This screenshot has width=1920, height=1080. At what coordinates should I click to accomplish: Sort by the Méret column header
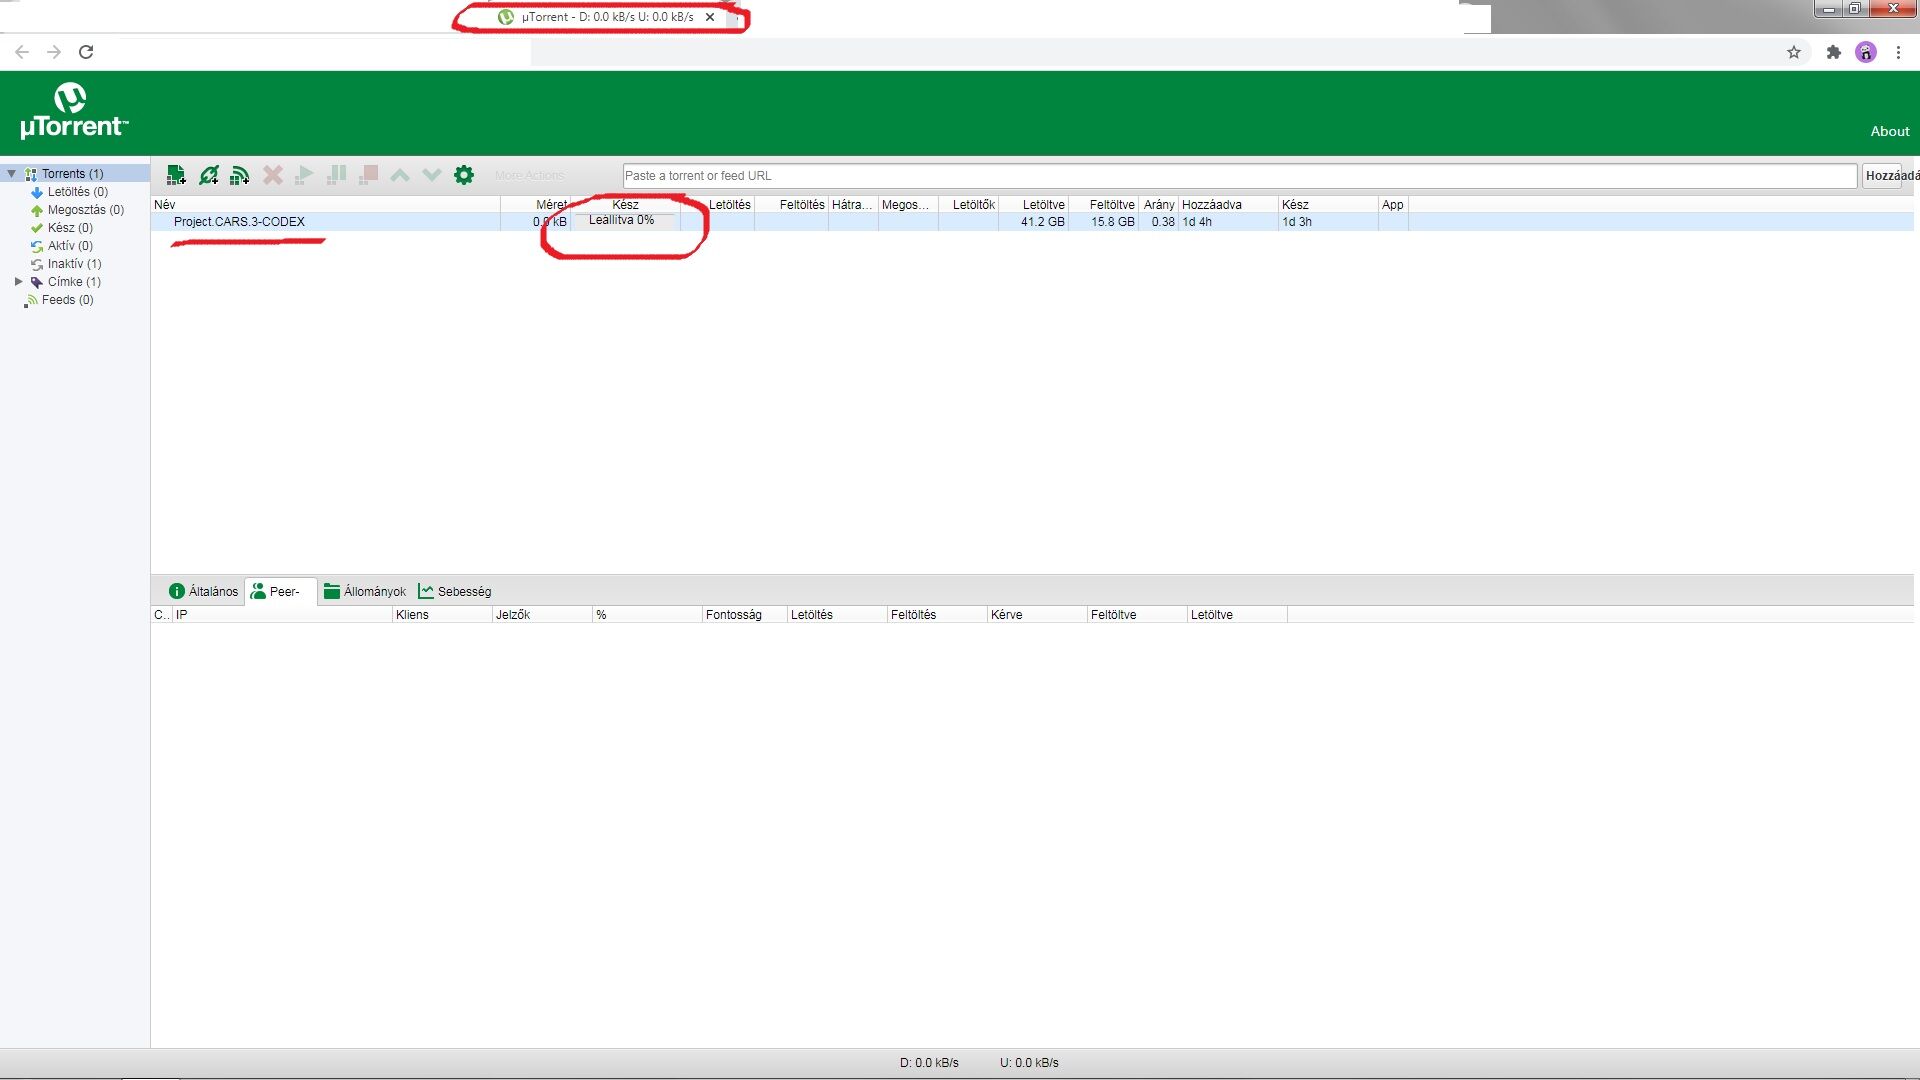pos(536,205)
